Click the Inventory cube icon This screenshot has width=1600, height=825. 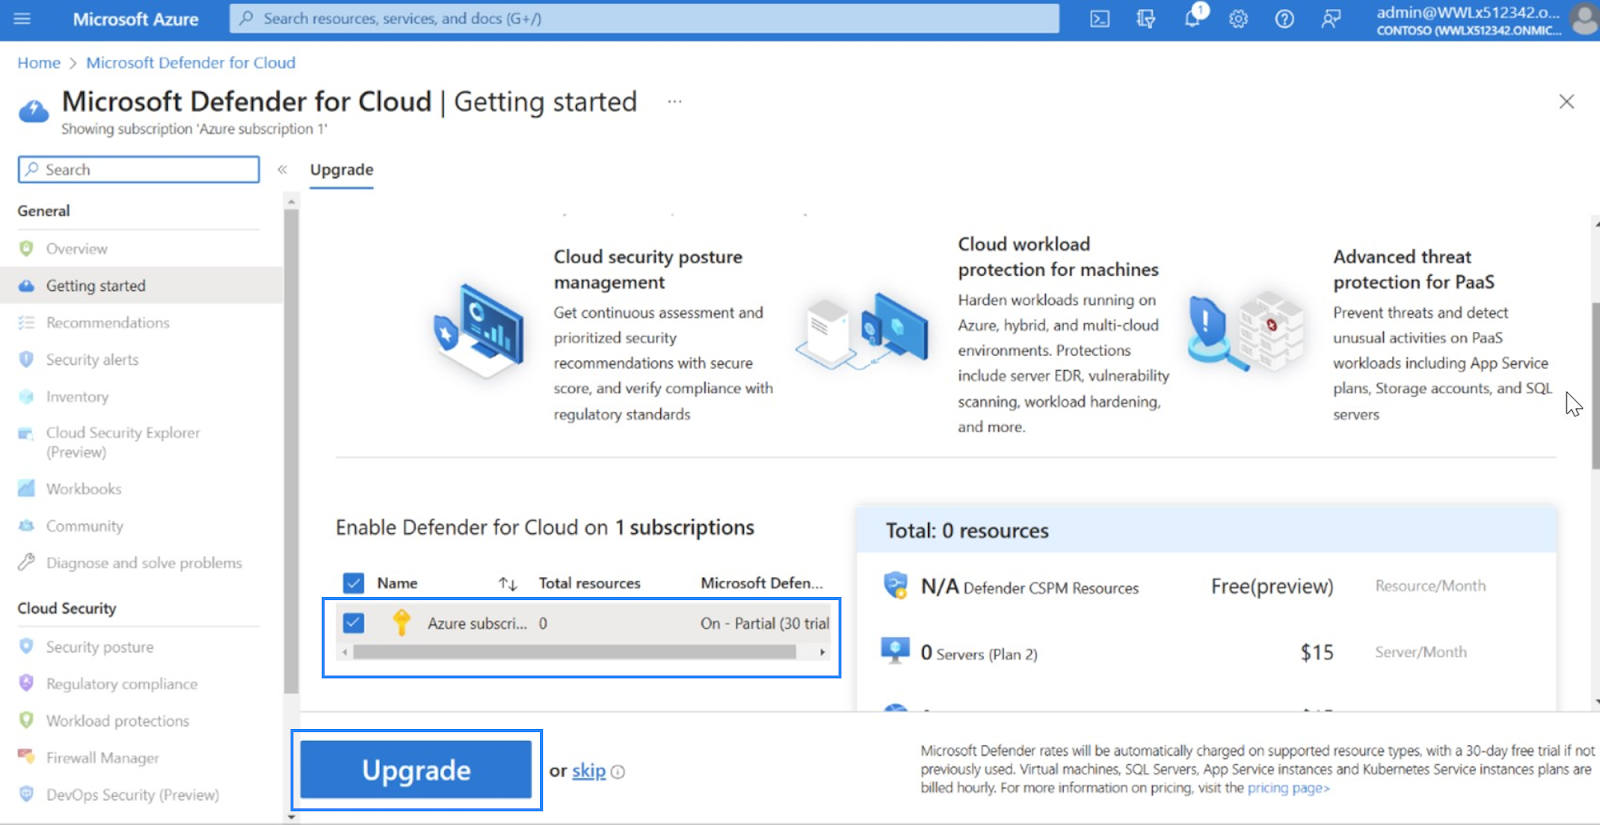26,396
